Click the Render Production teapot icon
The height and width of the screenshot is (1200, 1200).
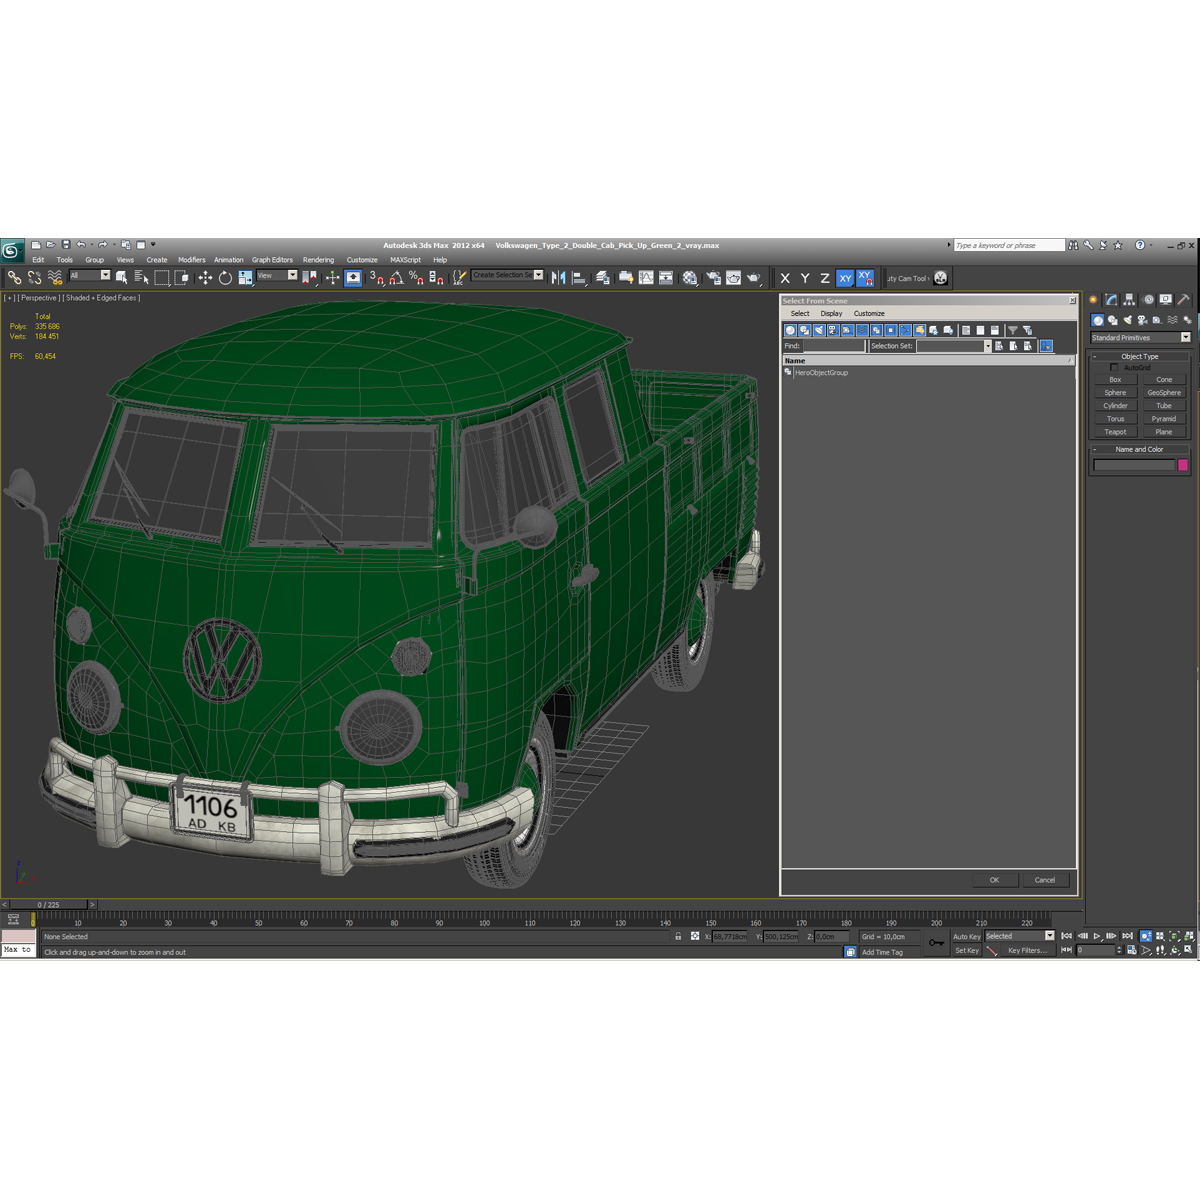(x=754, y=278)
